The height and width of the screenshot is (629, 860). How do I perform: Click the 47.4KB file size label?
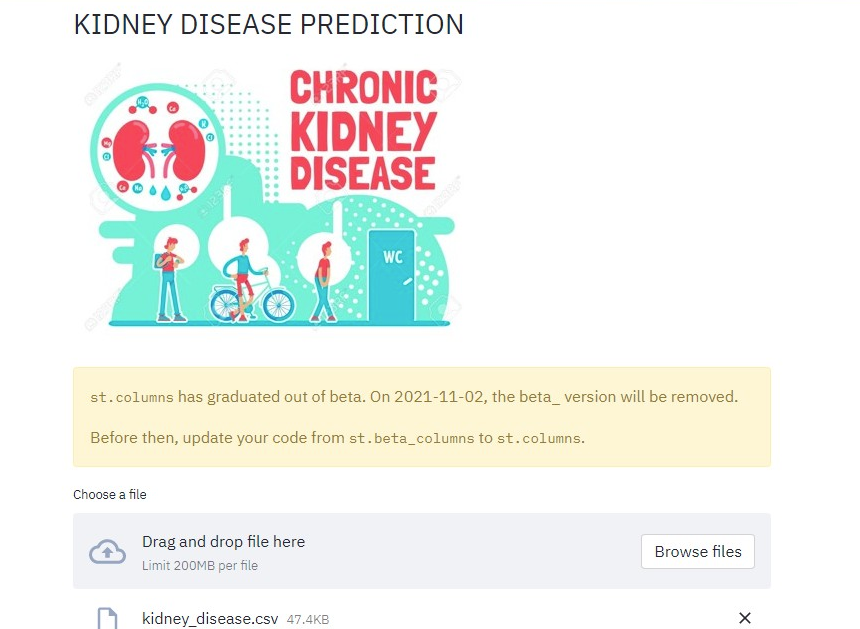pyautogui.click(x=308, y=620)
